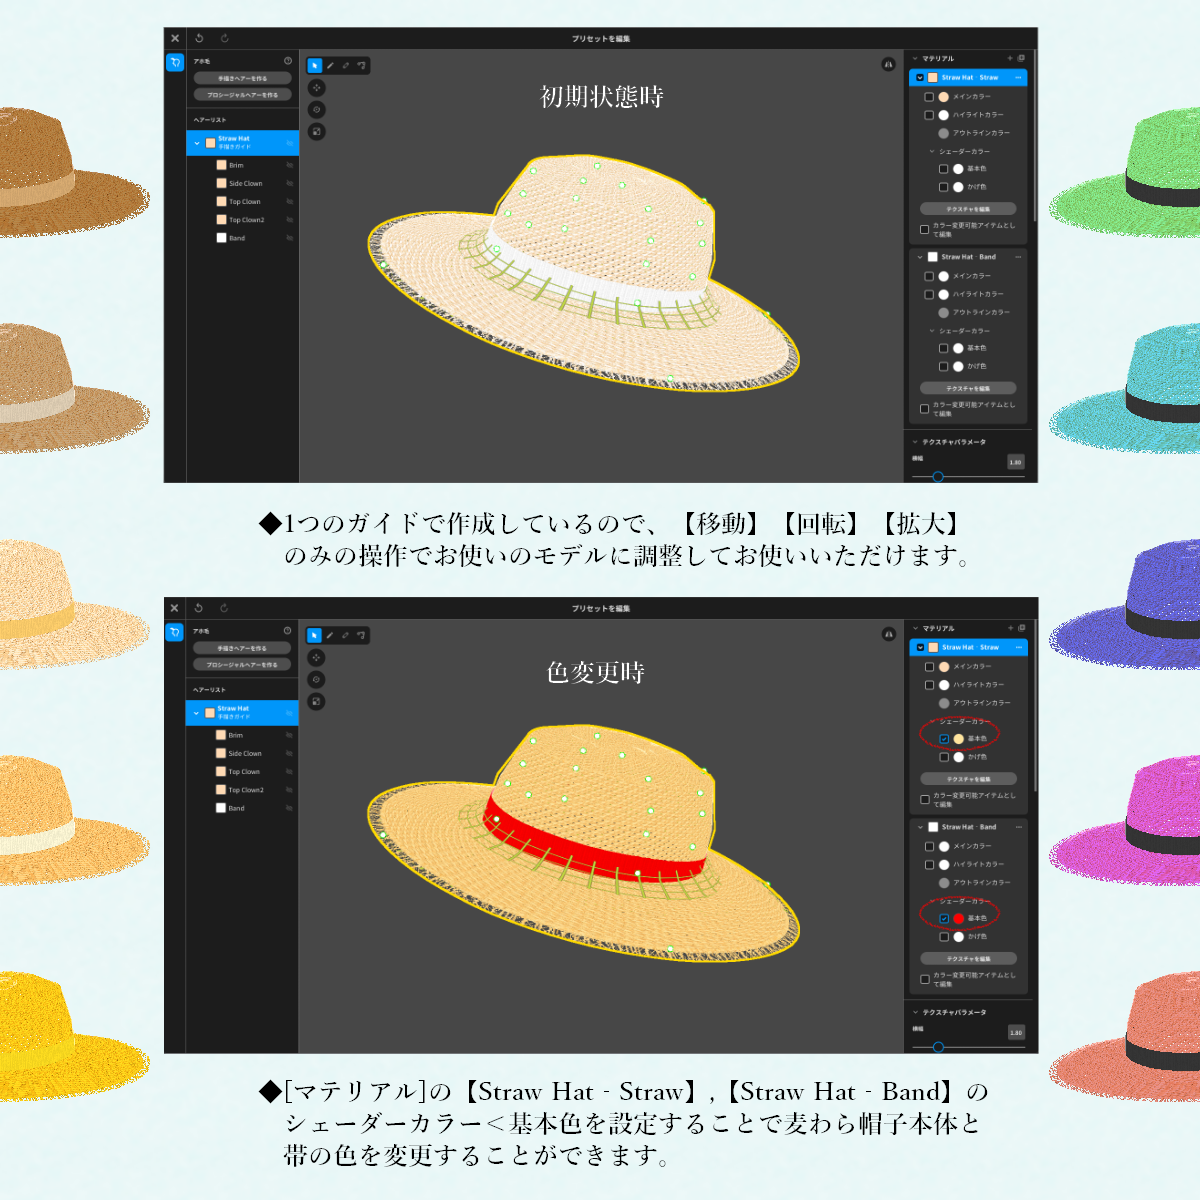The width and height of the screenshot is (1200, 1200).
Task: Select the arrow selection tool in 初期状態時 editor
Action: click(314, 66)
